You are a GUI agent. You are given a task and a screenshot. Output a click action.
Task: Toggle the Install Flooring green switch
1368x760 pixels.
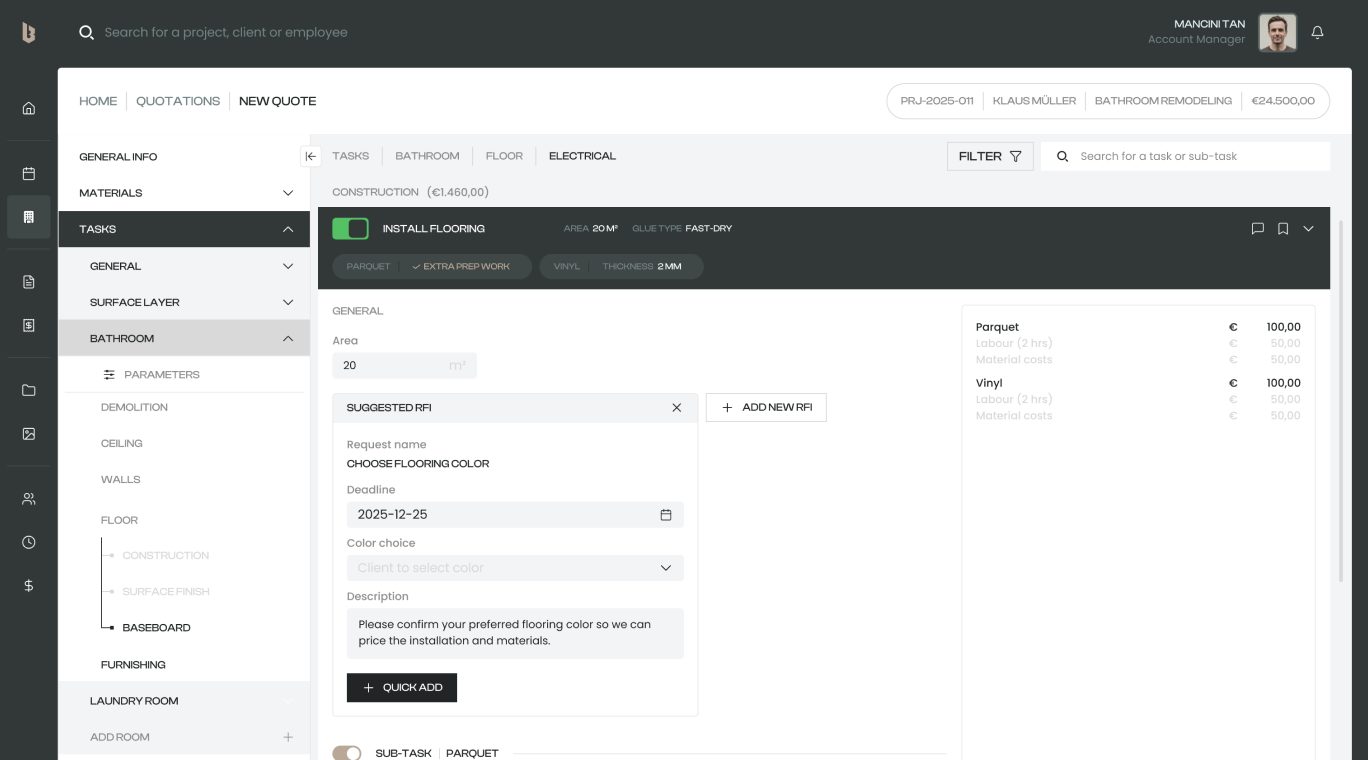(350, 229)
